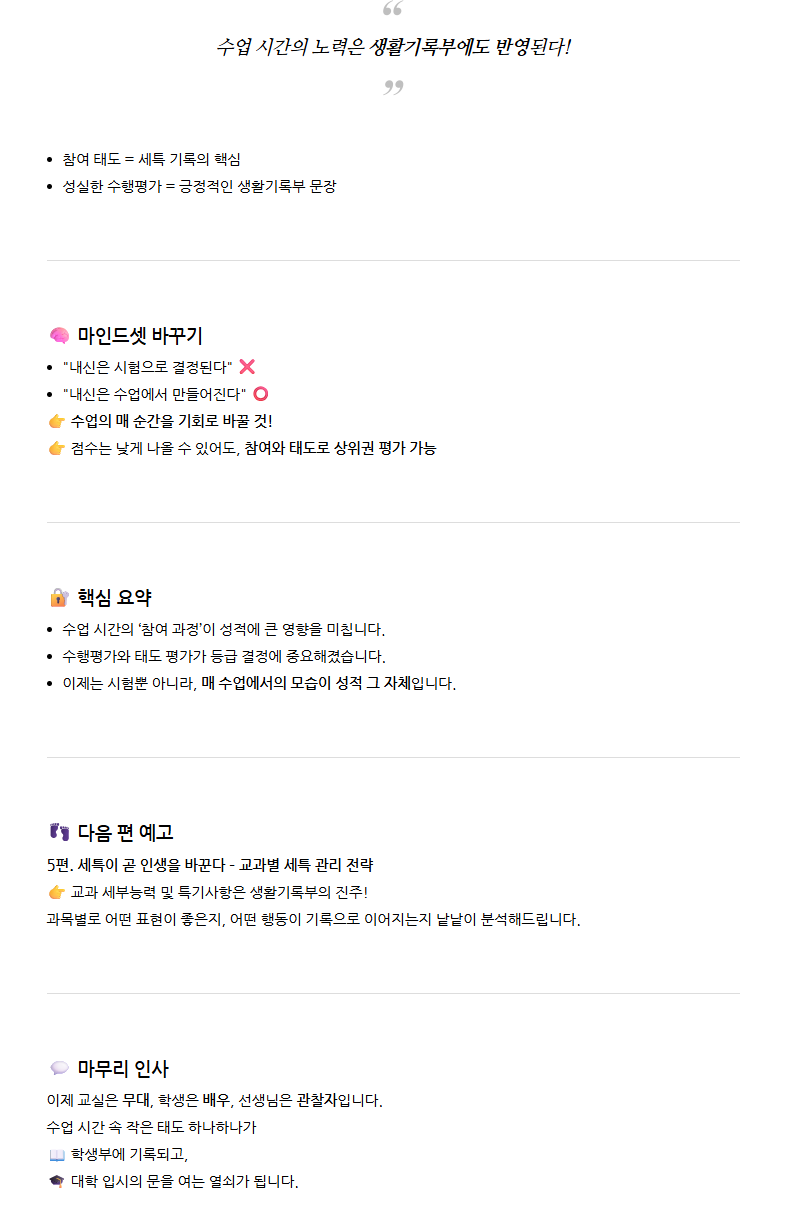Click the lock emoji beside 핵심 요약
Image resolution: width=808 pixels, height=1207 pixels.
(59, 598)
